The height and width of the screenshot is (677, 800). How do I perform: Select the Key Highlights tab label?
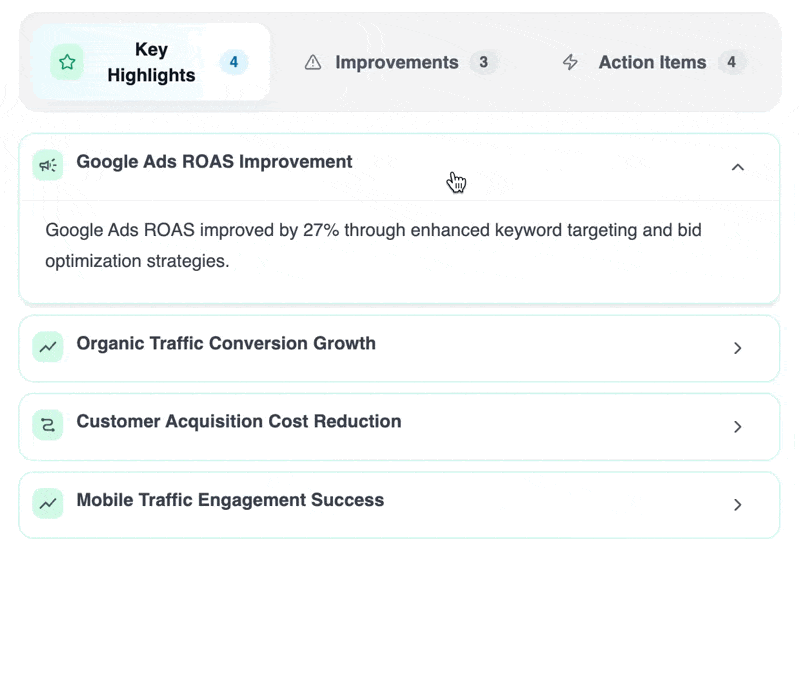coord(151,62)
